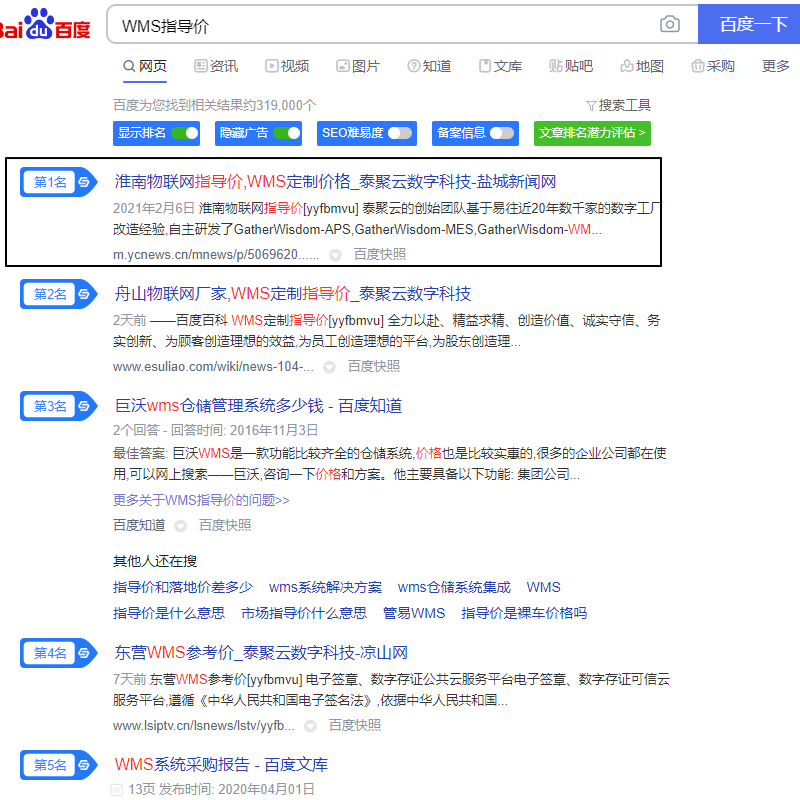Open 百度快照 for 百度知道 result
This screenshot has height=800, width=800.
point(225,526)
